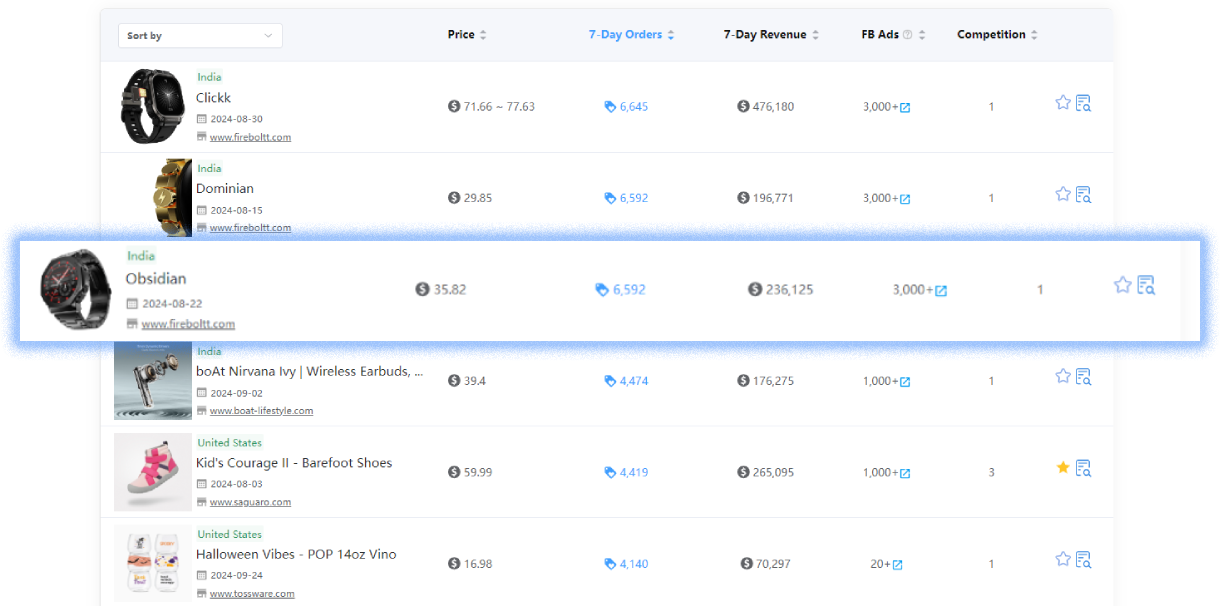The image size is (1220, 606).
Task: Sort by the 7-Day Revenue column header
Action: pos(771,35)
